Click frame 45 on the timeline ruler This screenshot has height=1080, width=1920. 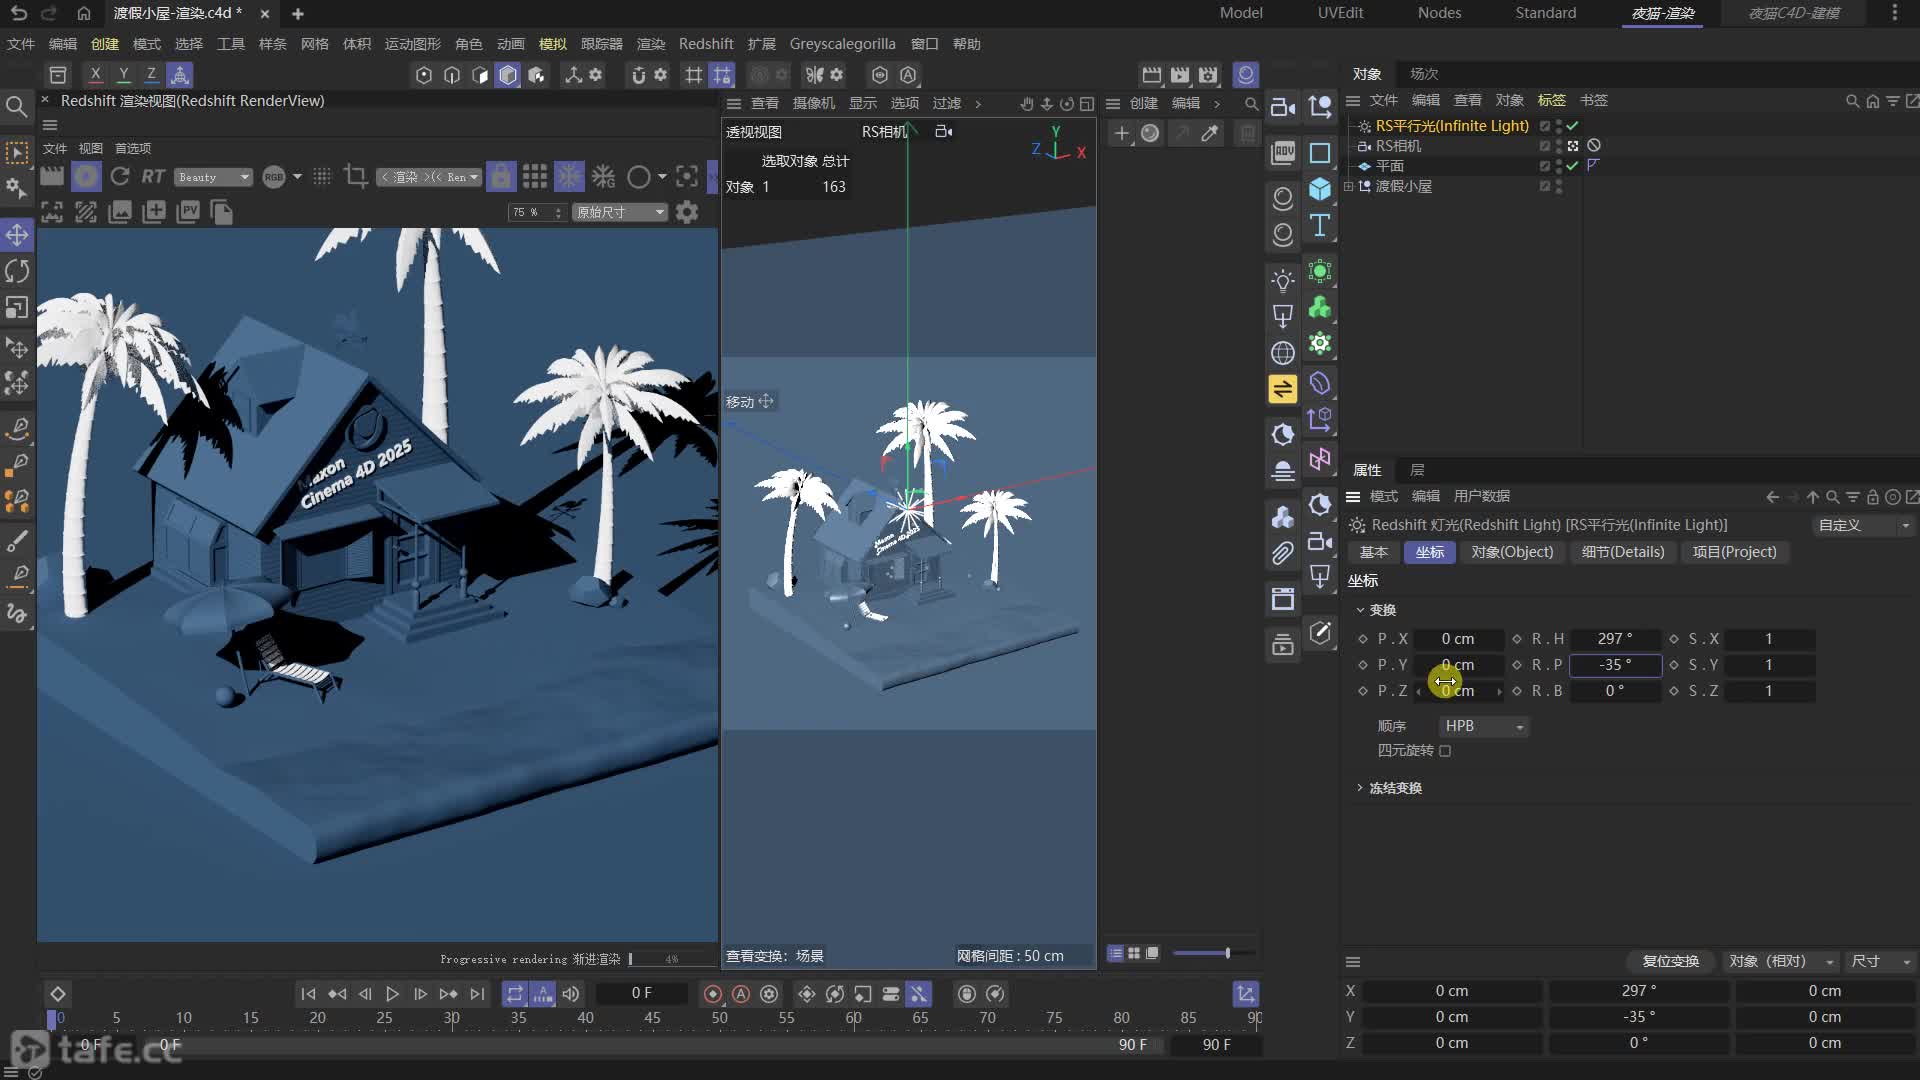click(652, 1018)
